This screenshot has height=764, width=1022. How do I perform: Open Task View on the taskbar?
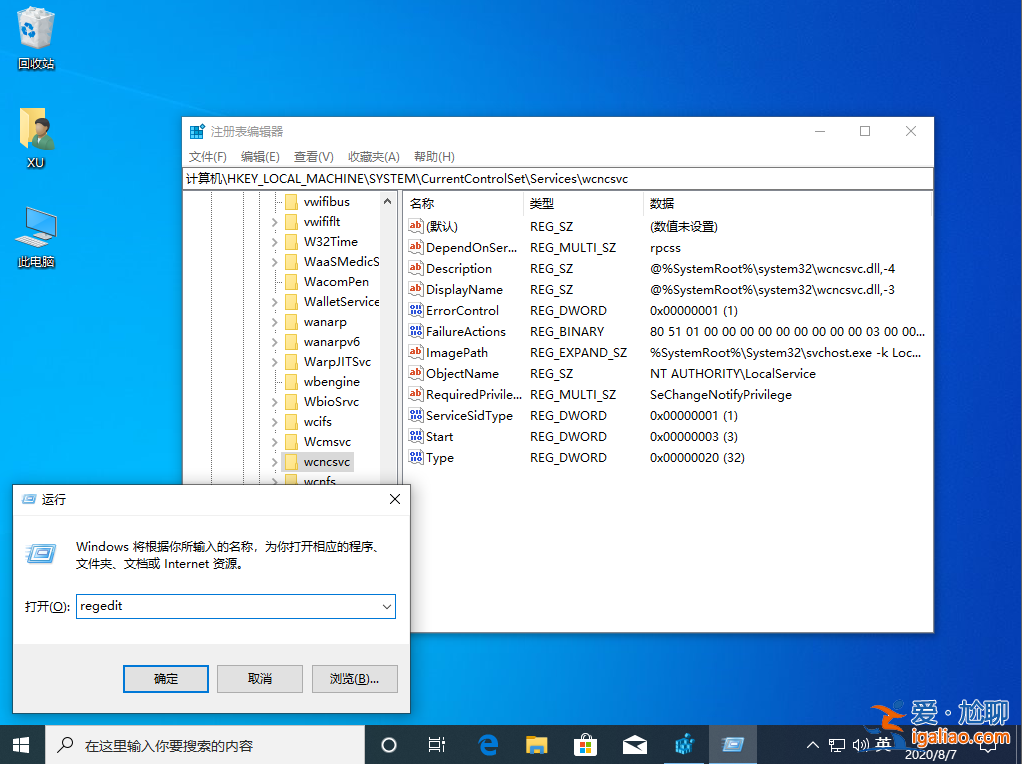point(436,744)
